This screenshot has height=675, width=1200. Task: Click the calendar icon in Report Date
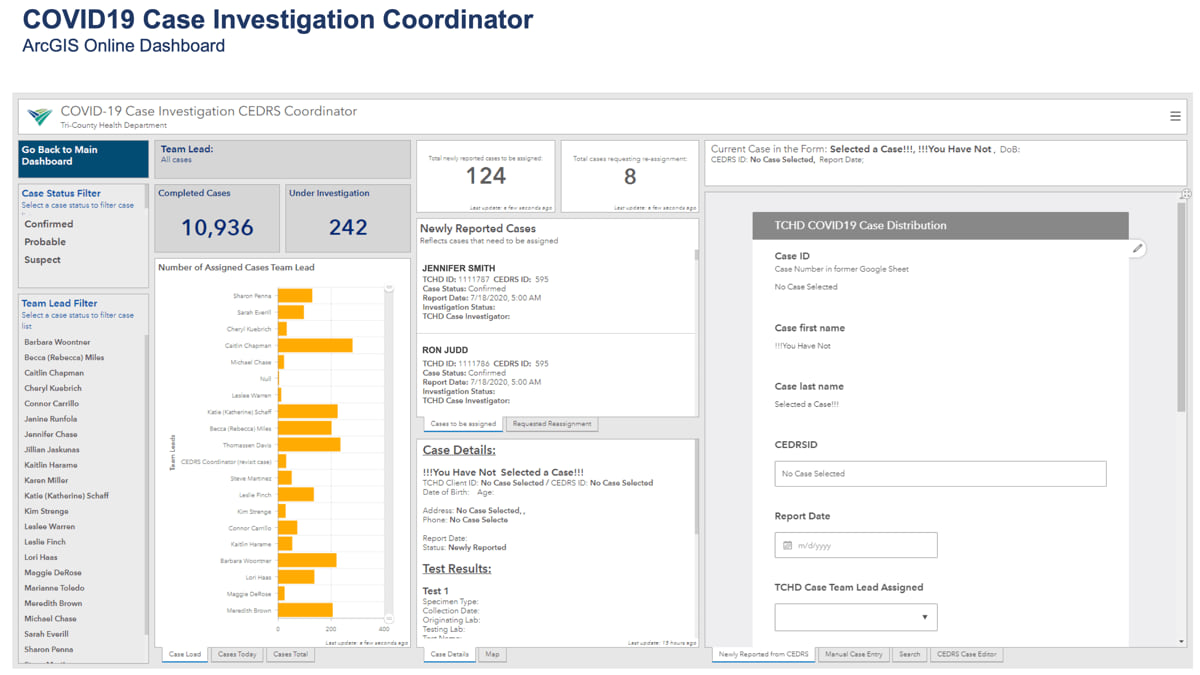788,545
